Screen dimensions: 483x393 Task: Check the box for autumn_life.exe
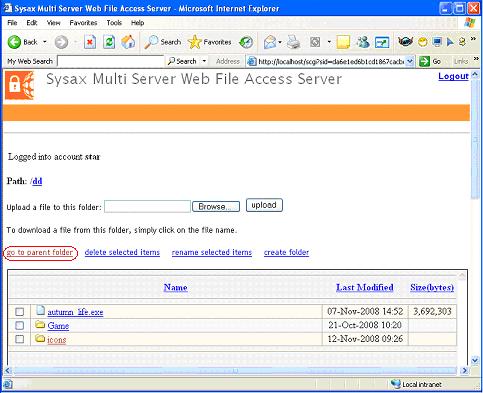click(20, 312)
